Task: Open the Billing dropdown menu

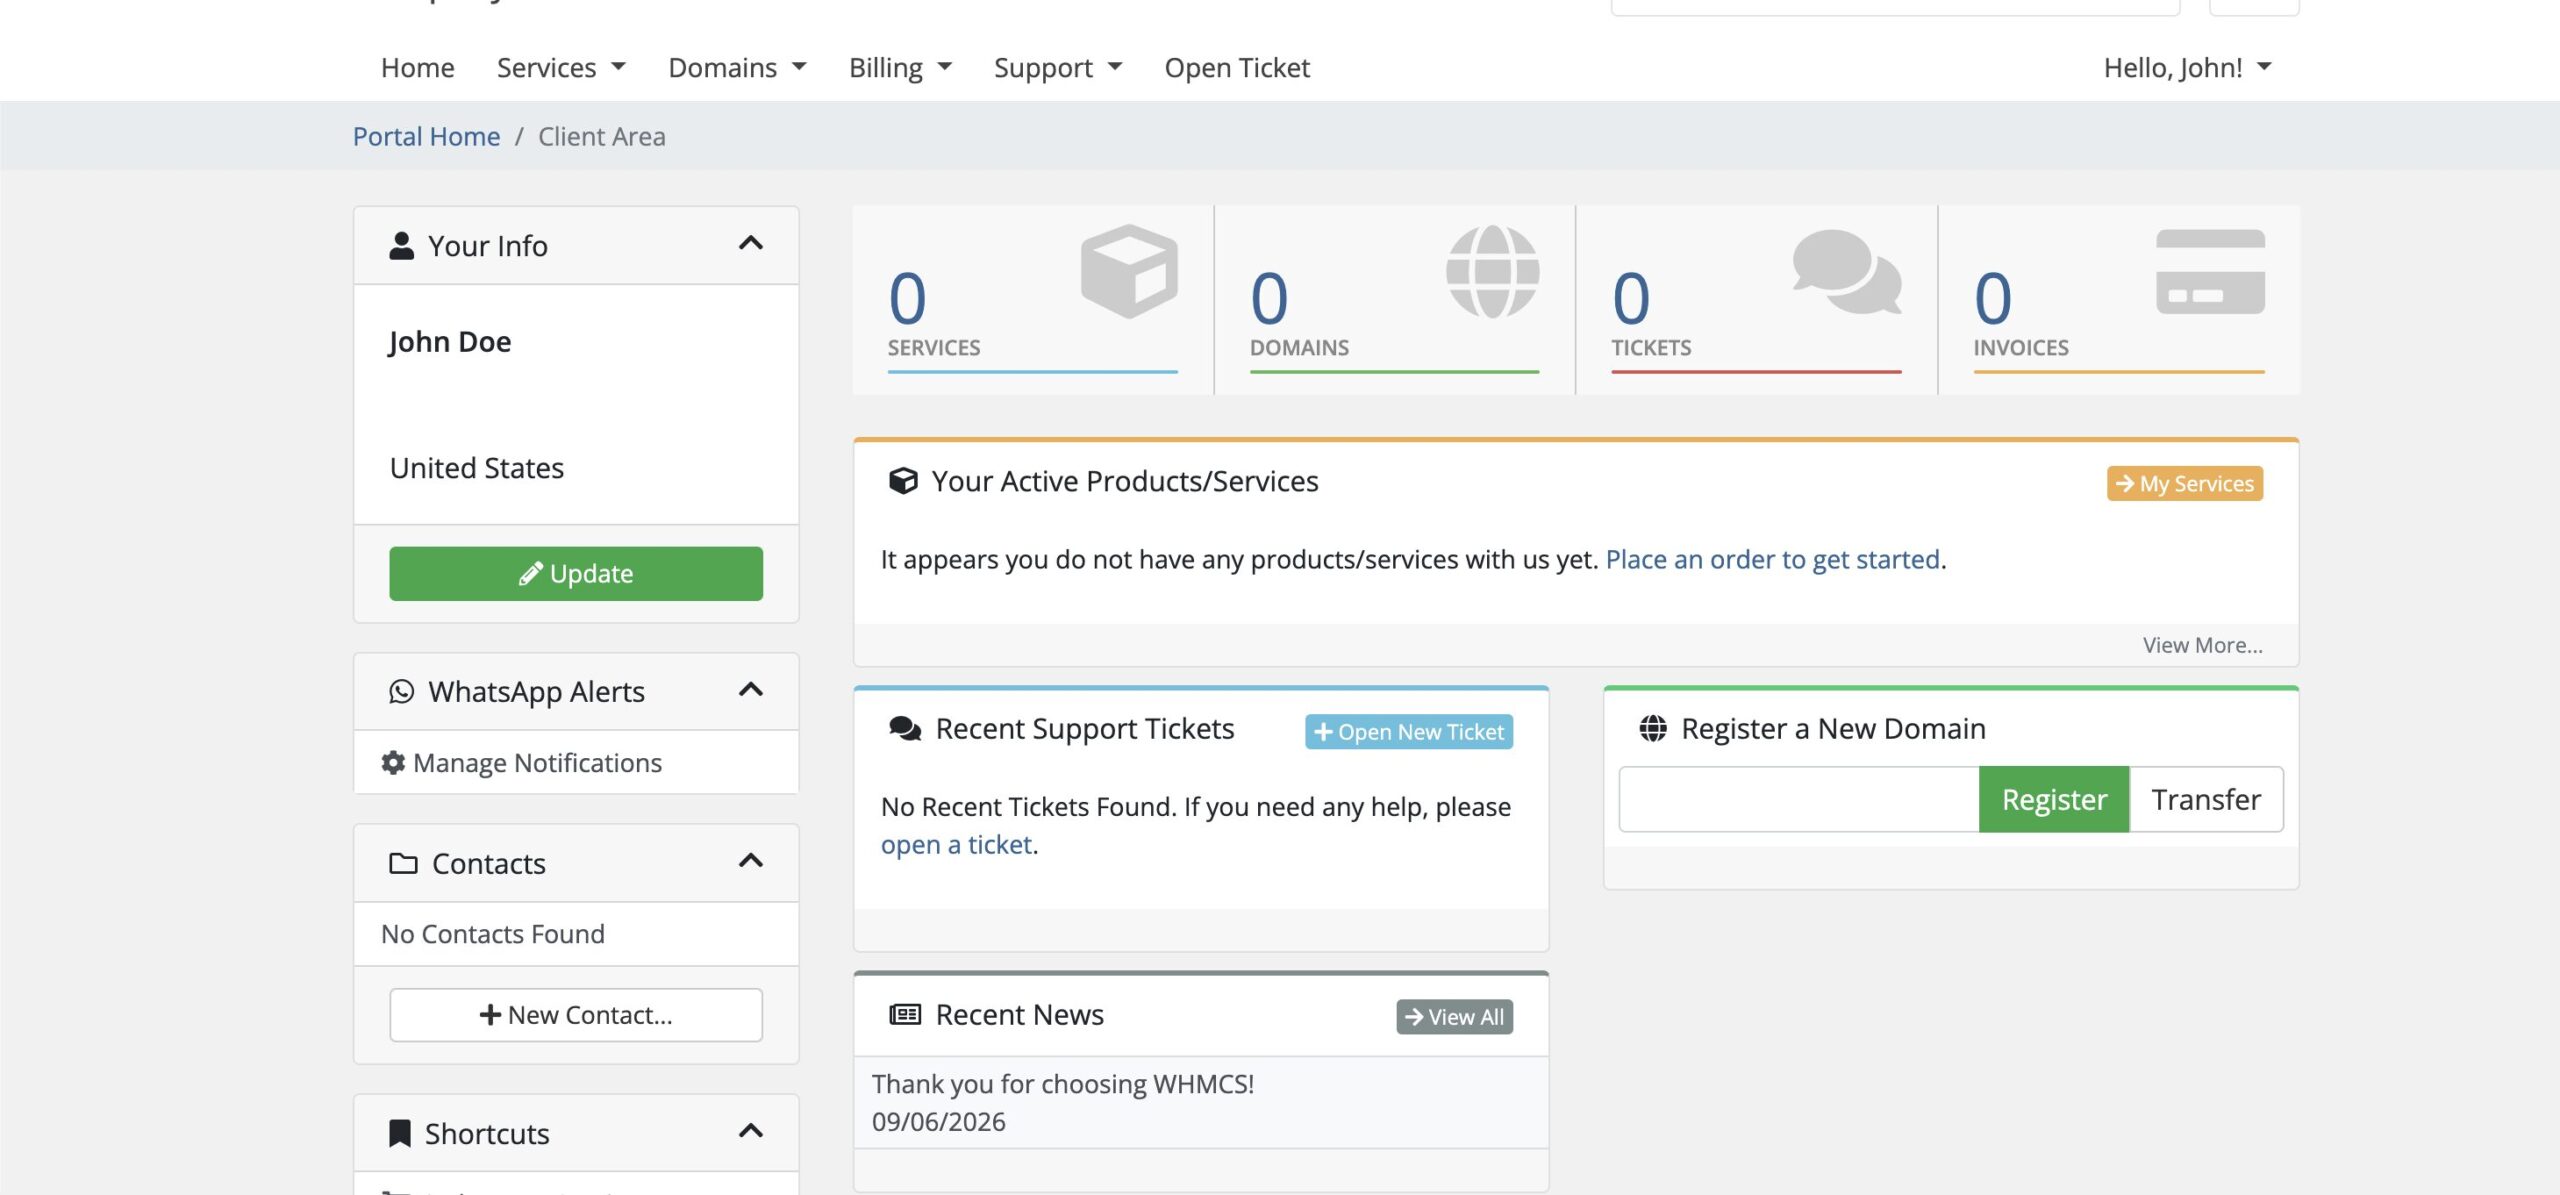Action: coord(900,67)
